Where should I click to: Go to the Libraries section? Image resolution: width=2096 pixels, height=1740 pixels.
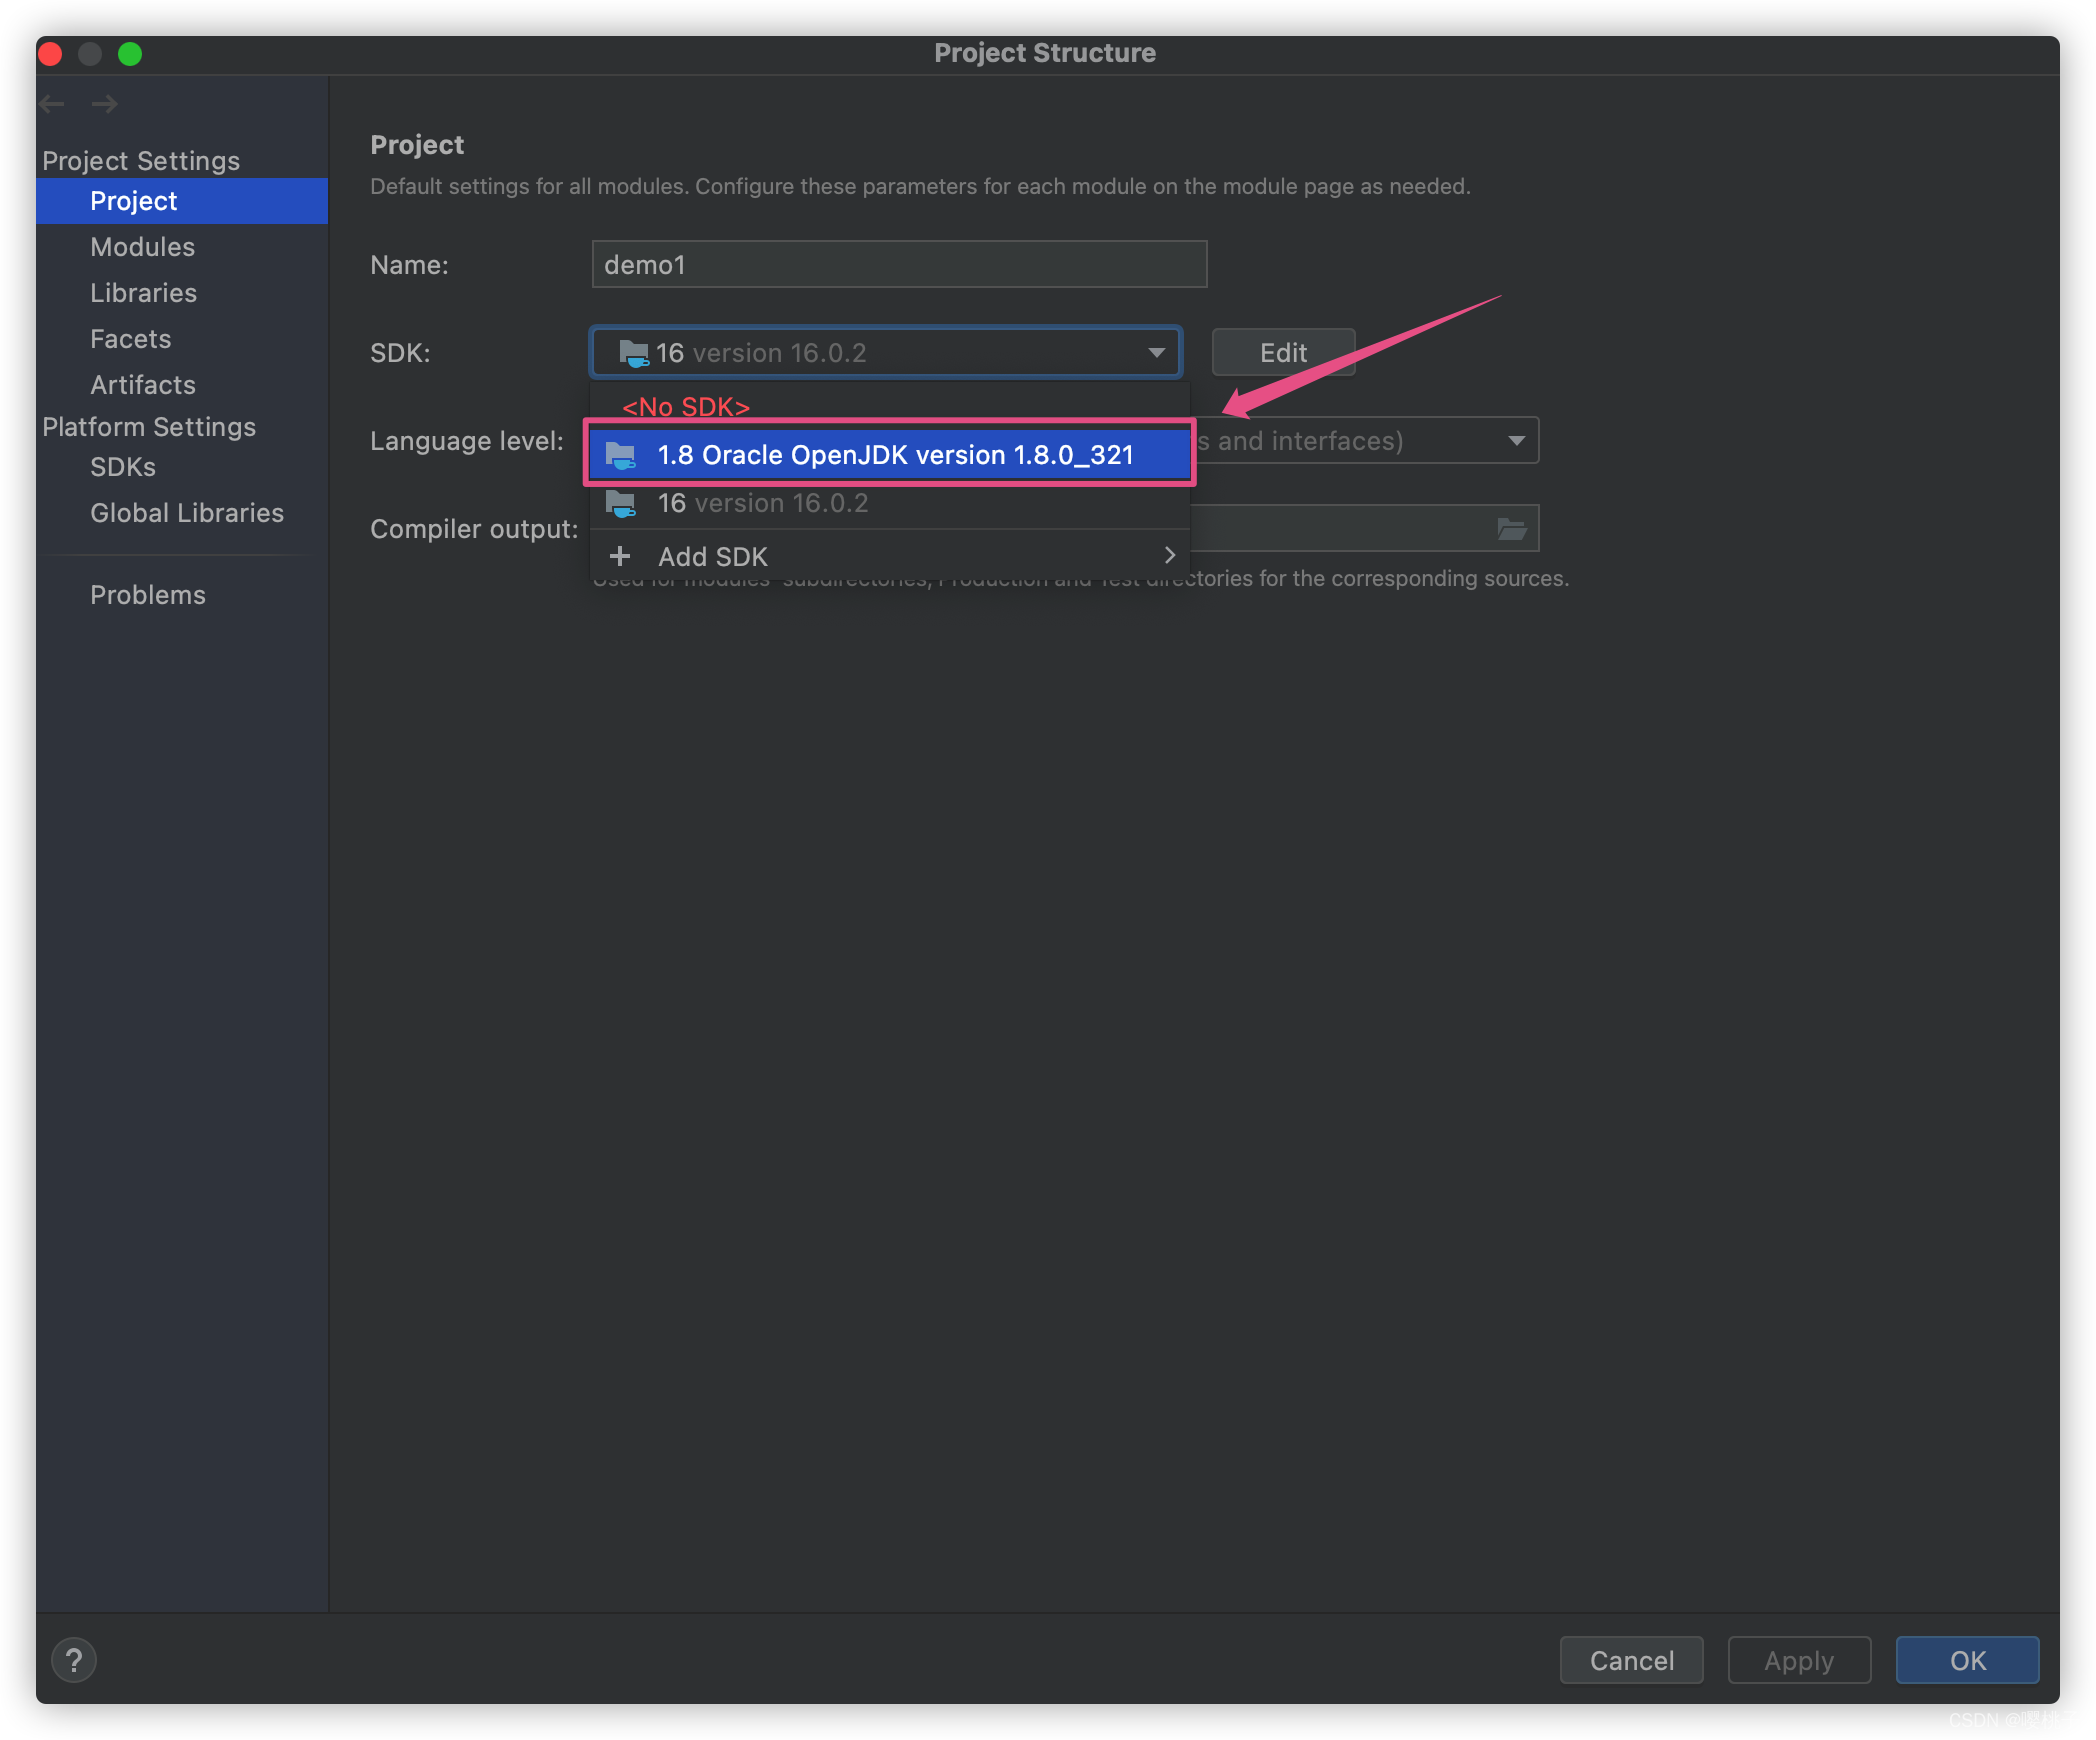pos(143,293)
